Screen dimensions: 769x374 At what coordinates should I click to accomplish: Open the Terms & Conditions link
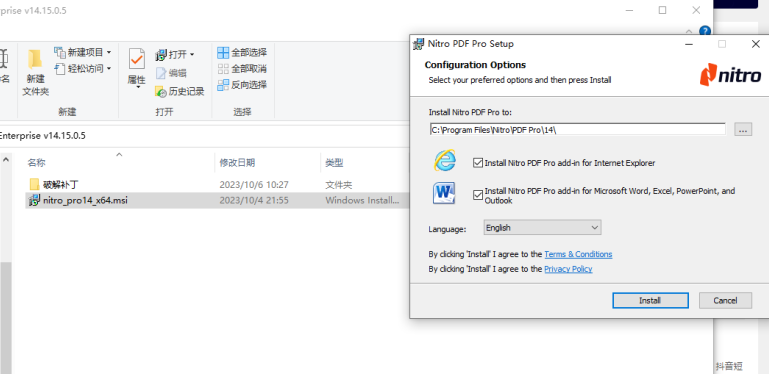point(578,254)
